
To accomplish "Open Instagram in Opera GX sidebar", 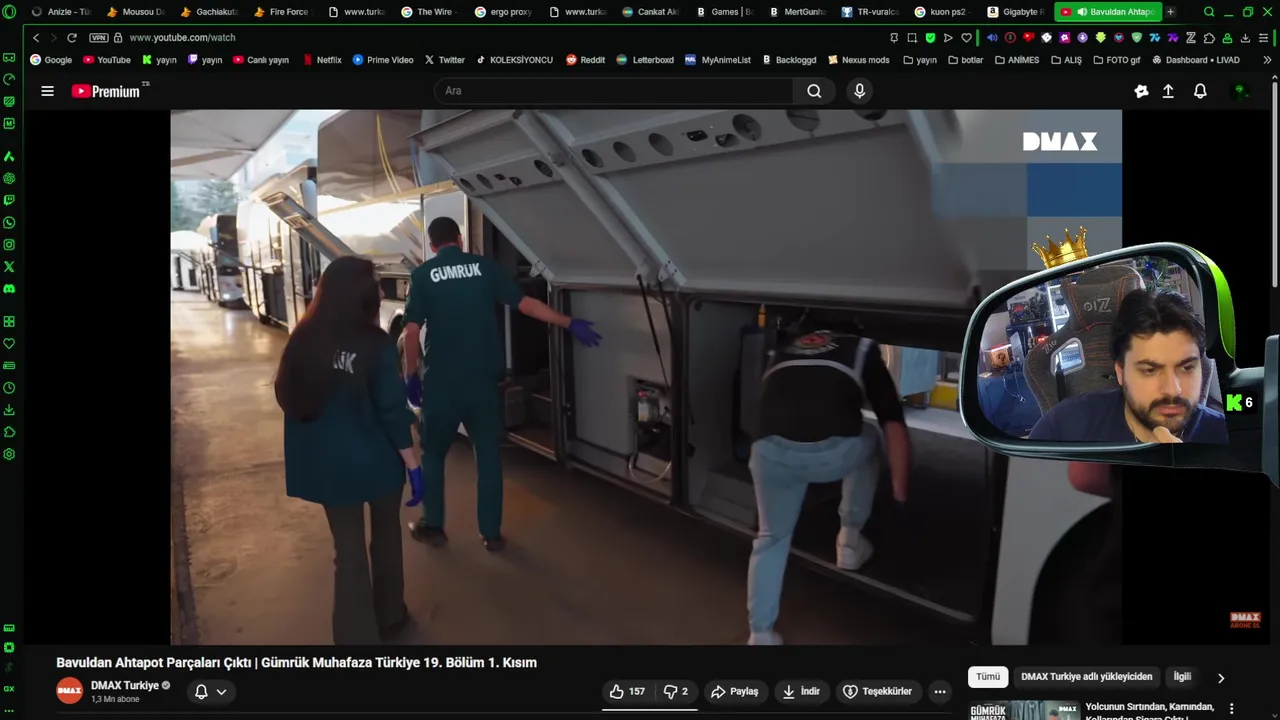I will (9, 245).
